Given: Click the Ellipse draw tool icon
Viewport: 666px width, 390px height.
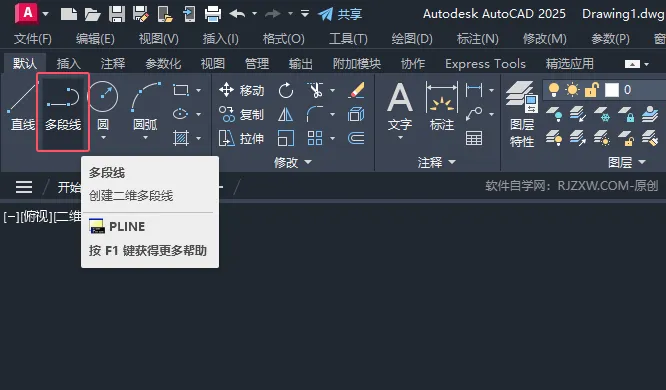Looking at the screenshot, I should (181, 114).
